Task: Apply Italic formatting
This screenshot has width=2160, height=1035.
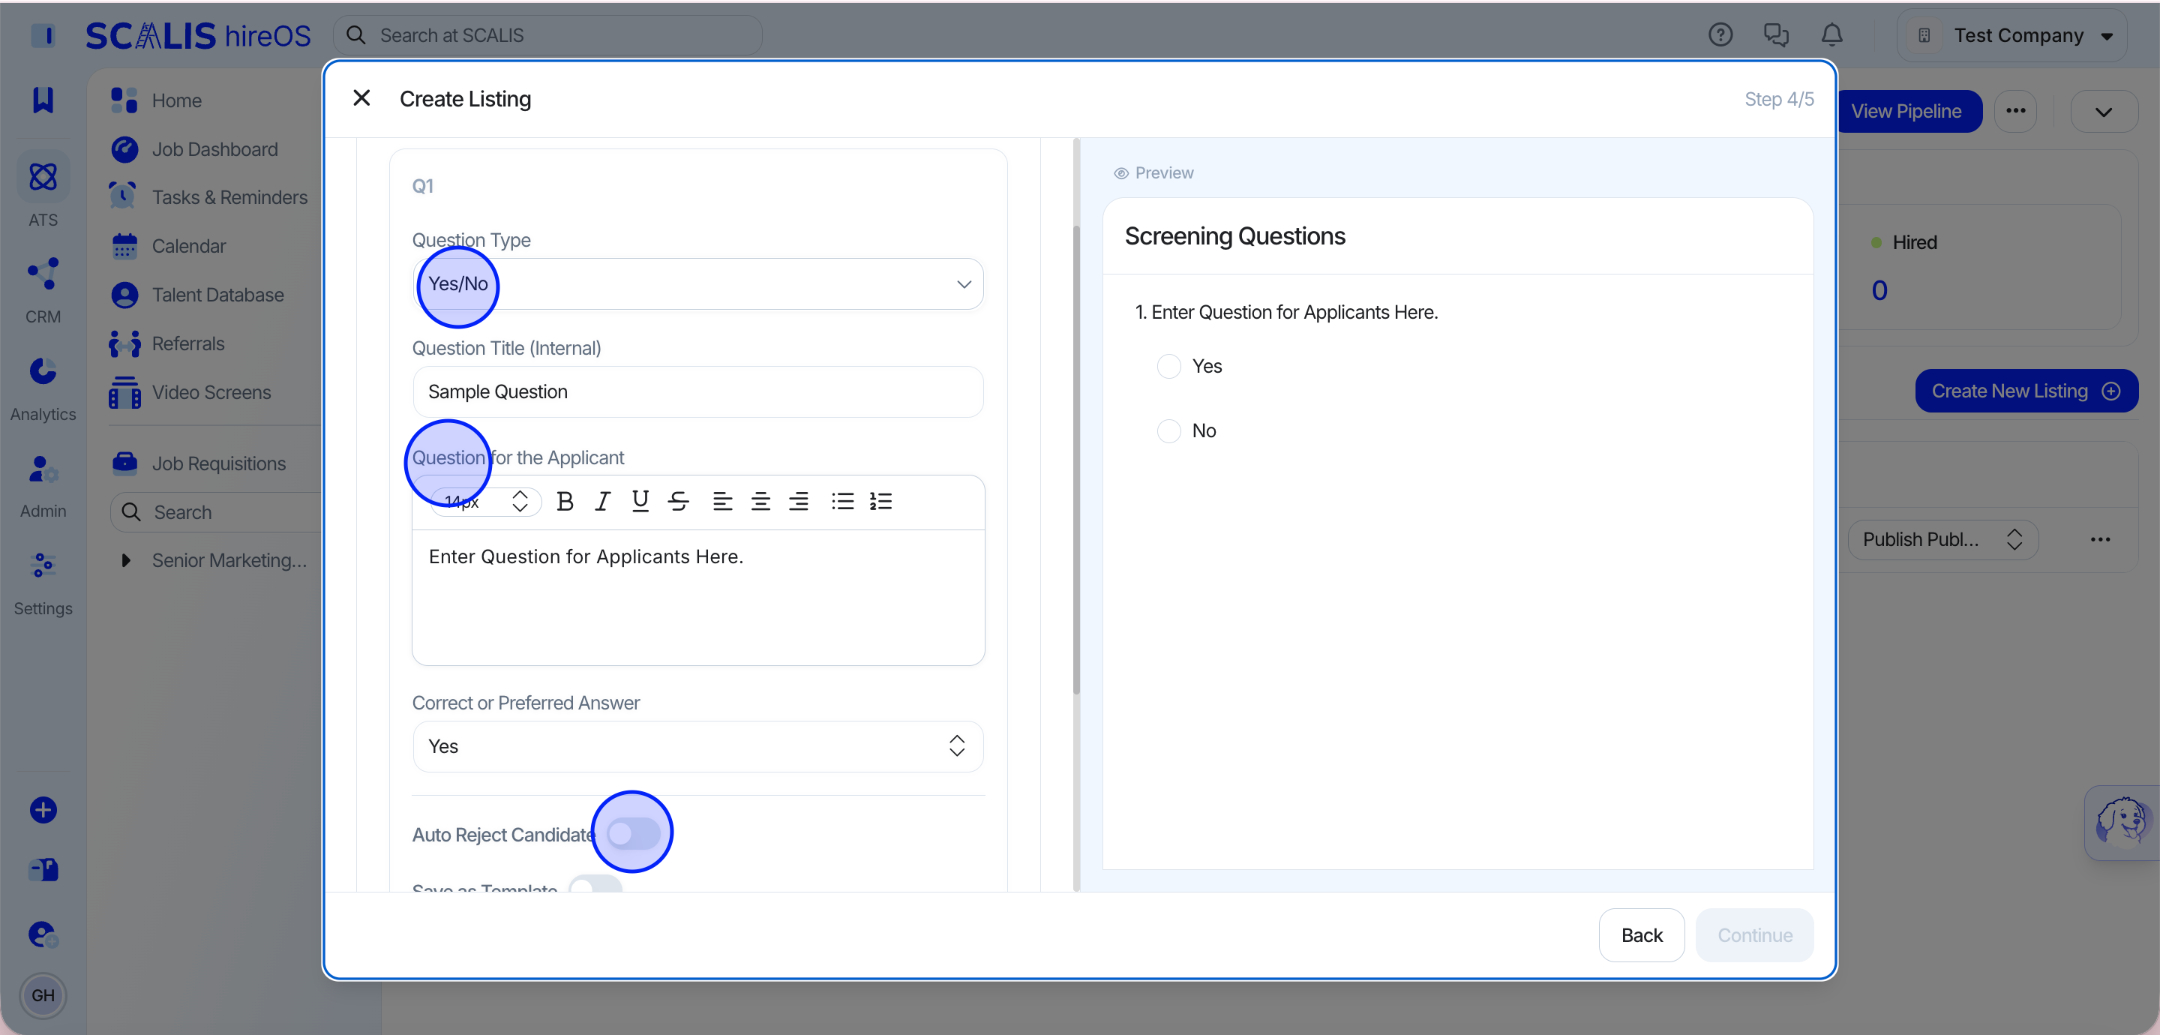Action: pyautogui.click(x=602, y=502)
